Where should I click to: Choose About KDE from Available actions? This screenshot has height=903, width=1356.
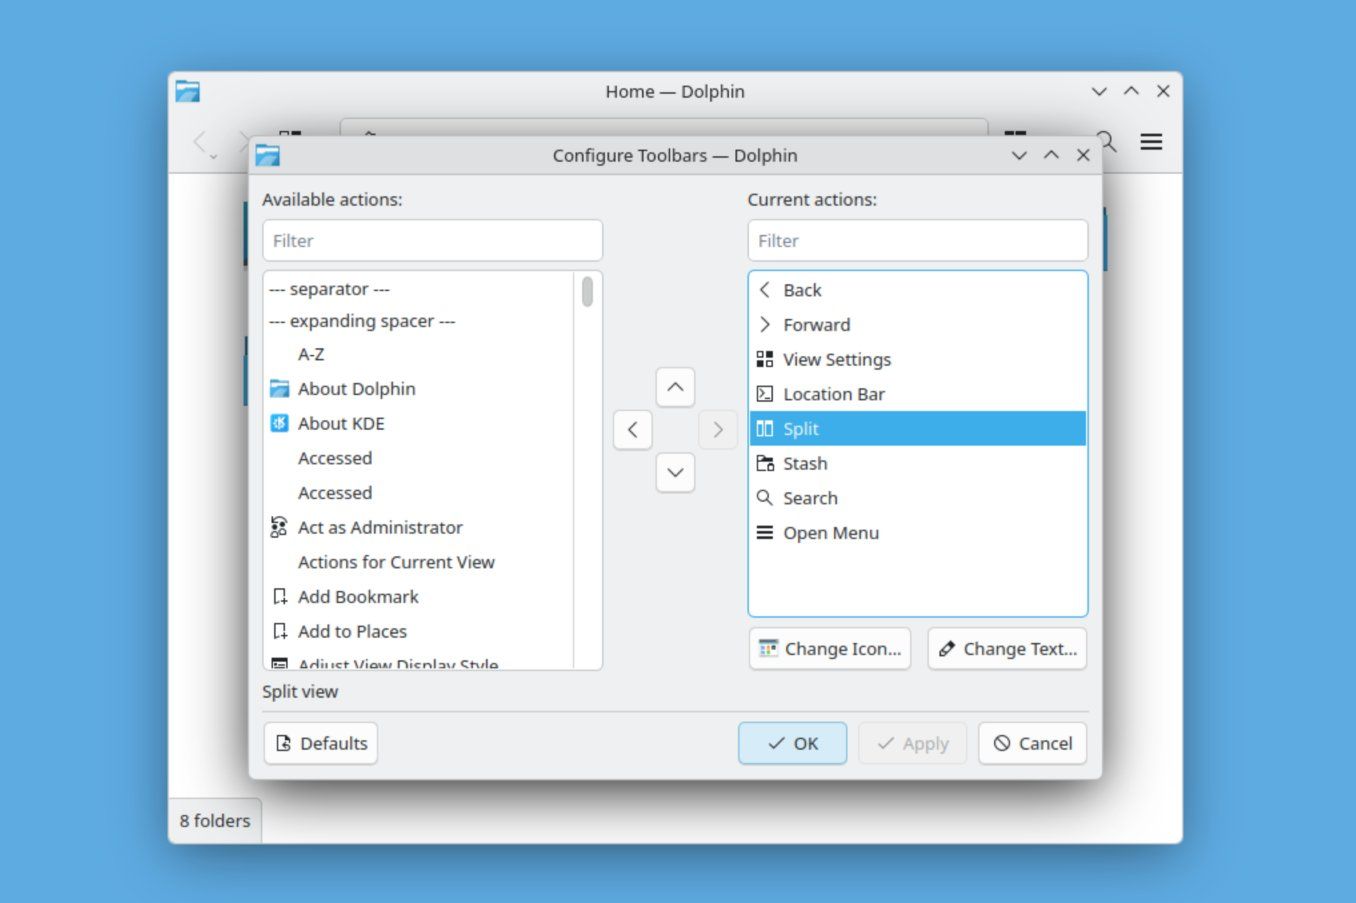[419, 424]
